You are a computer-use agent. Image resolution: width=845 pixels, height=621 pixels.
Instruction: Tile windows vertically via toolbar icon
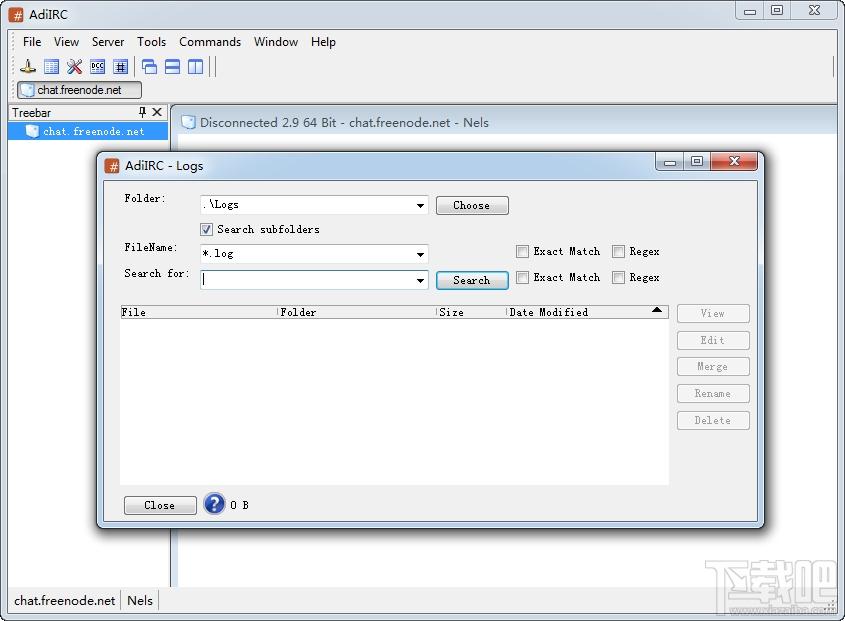click(x=195, y=67)
